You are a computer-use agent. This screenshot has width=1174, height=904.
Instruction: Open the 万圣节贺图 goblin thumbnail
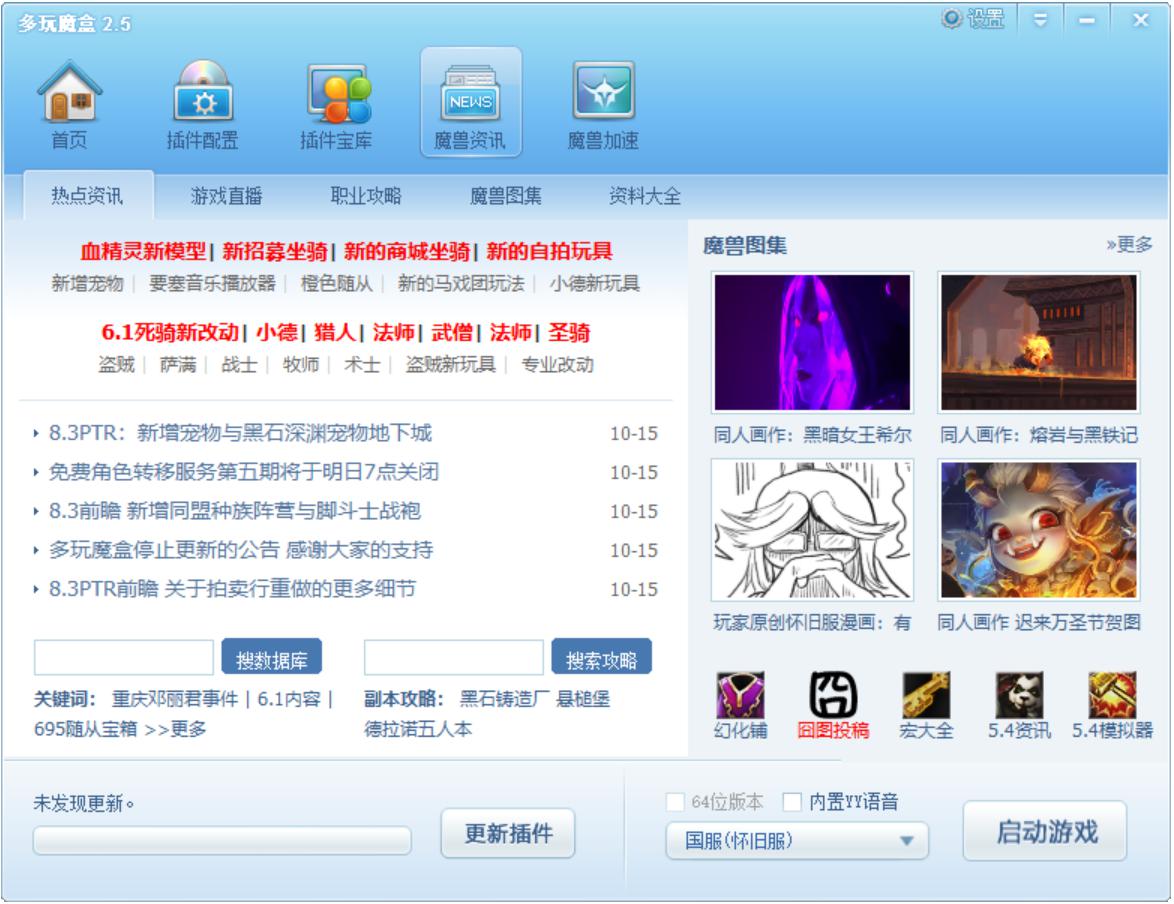1038,530
